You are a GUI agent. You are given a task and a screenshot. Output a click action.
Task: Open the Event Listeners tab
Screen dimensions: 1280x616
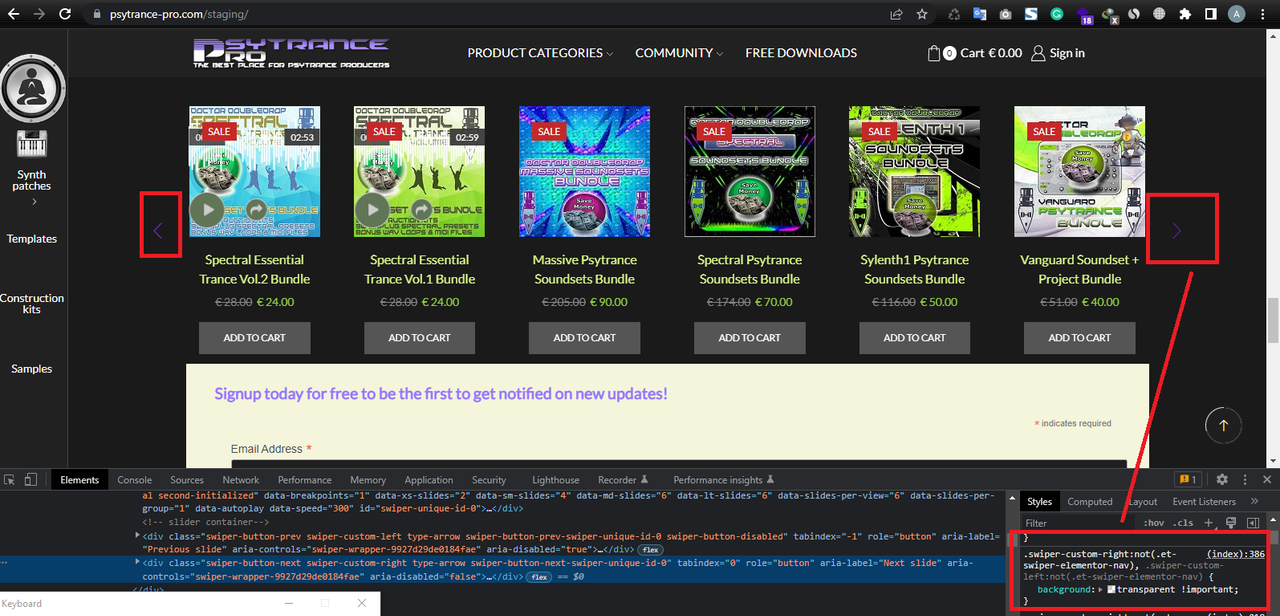coord(1204,502)
